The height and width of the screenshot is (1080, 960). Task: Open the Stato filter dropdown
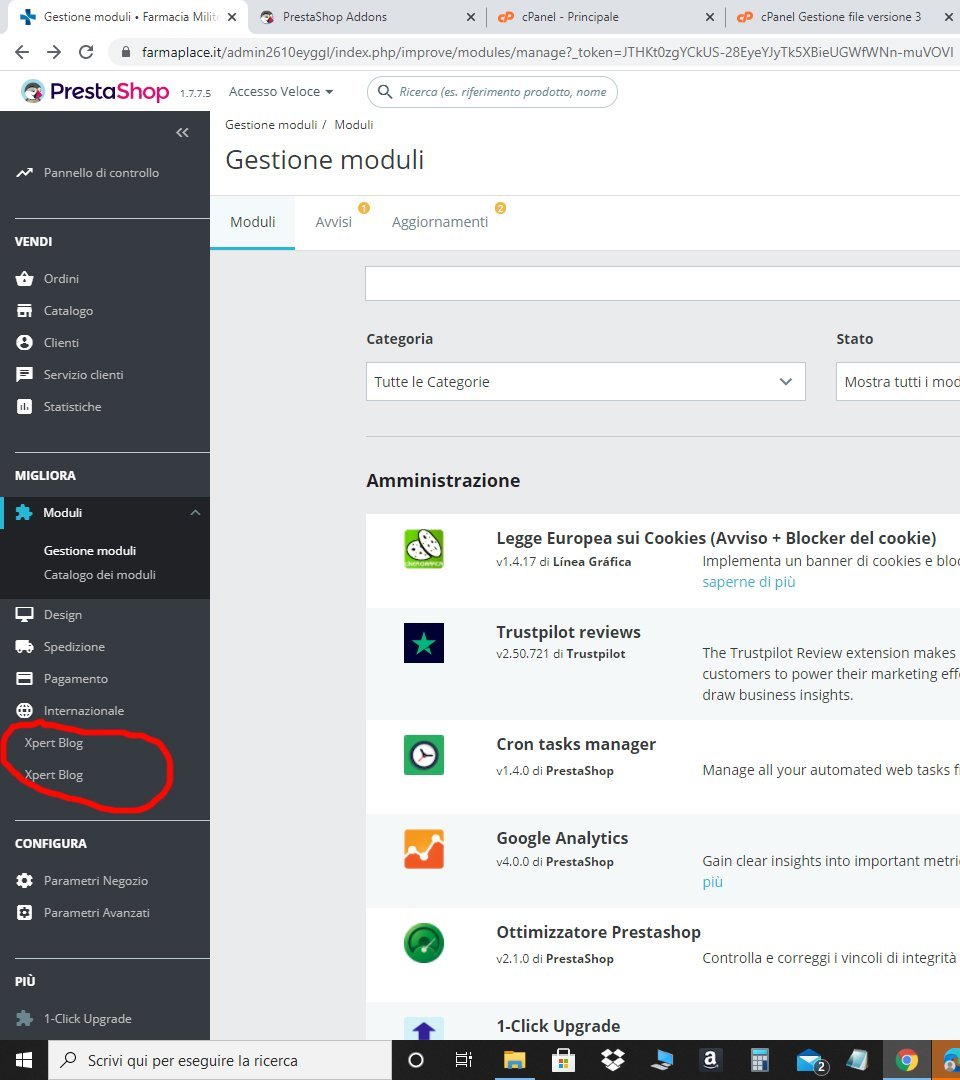pyautogui.click(x=898, y=382)
